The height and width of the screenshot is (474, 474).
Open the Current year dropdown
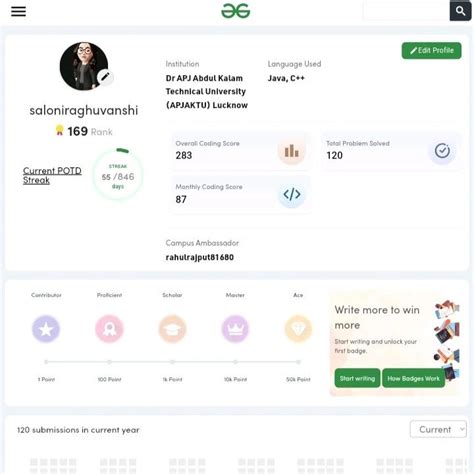coord(438,429)
